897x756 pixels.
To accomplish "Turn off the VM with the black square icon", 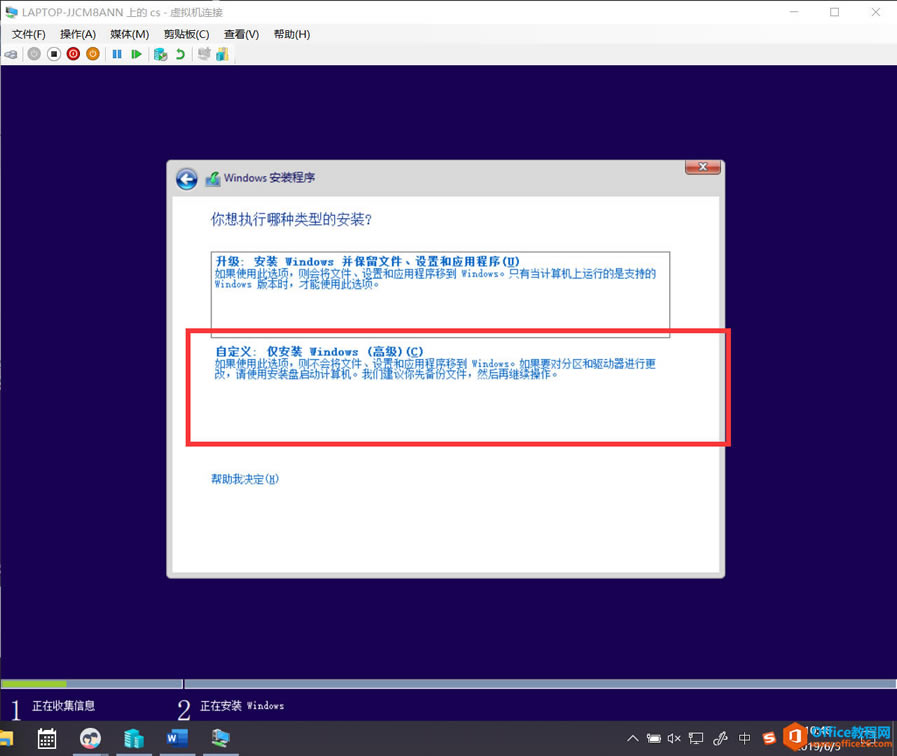I will pyautogui.click(x=54, y=54).
